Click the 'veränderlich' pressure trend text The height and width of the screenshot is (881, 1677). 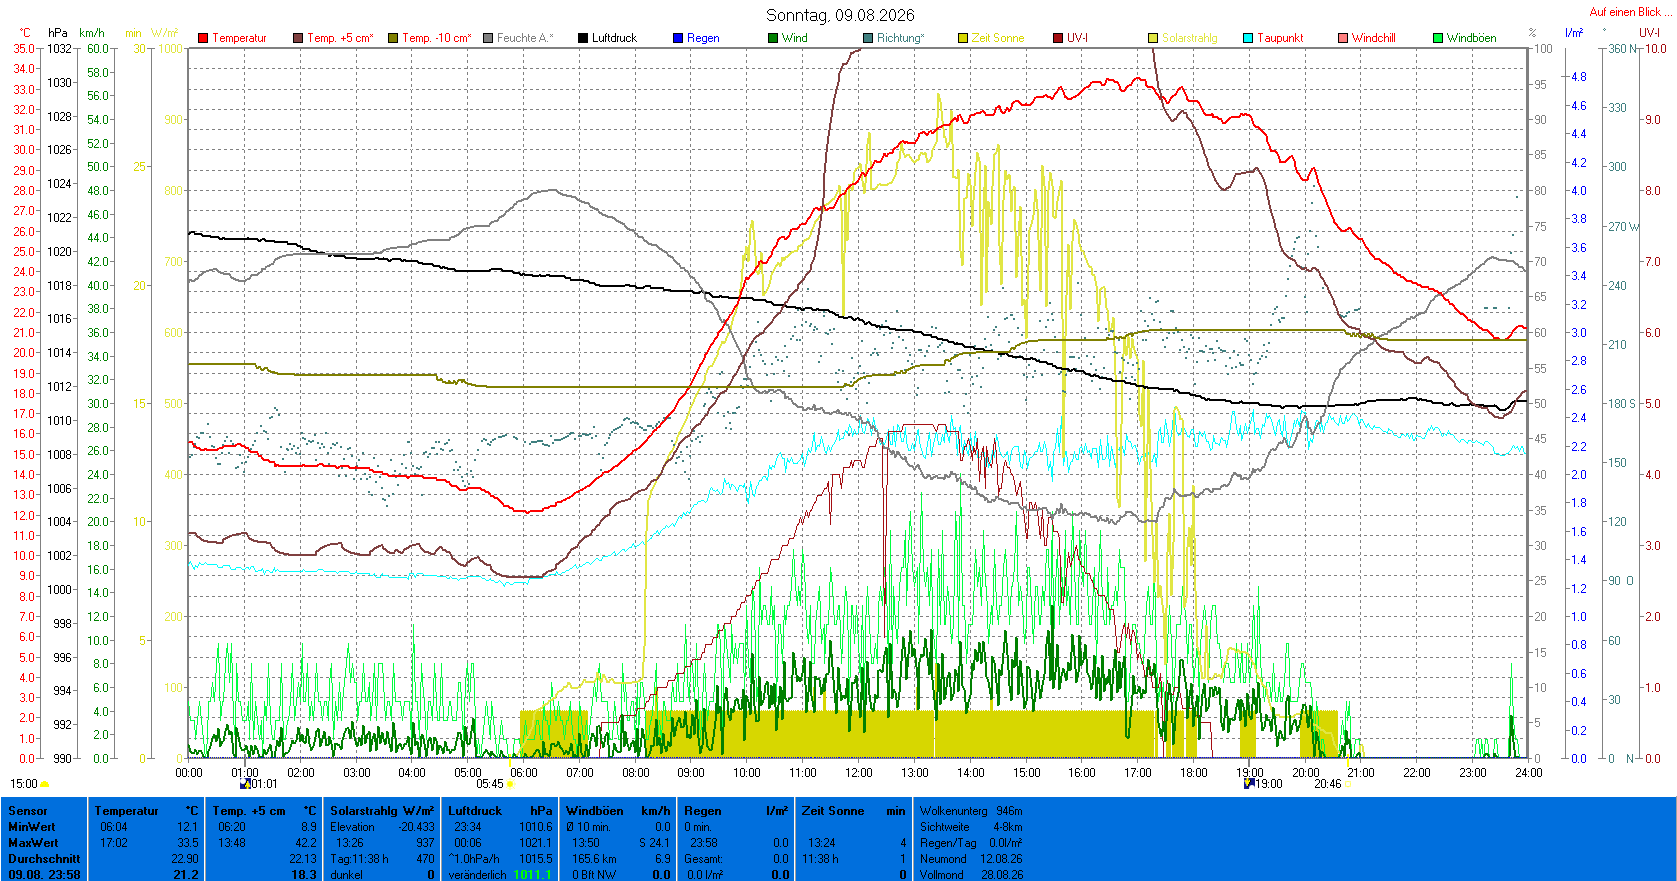click(x=477, y=875)
